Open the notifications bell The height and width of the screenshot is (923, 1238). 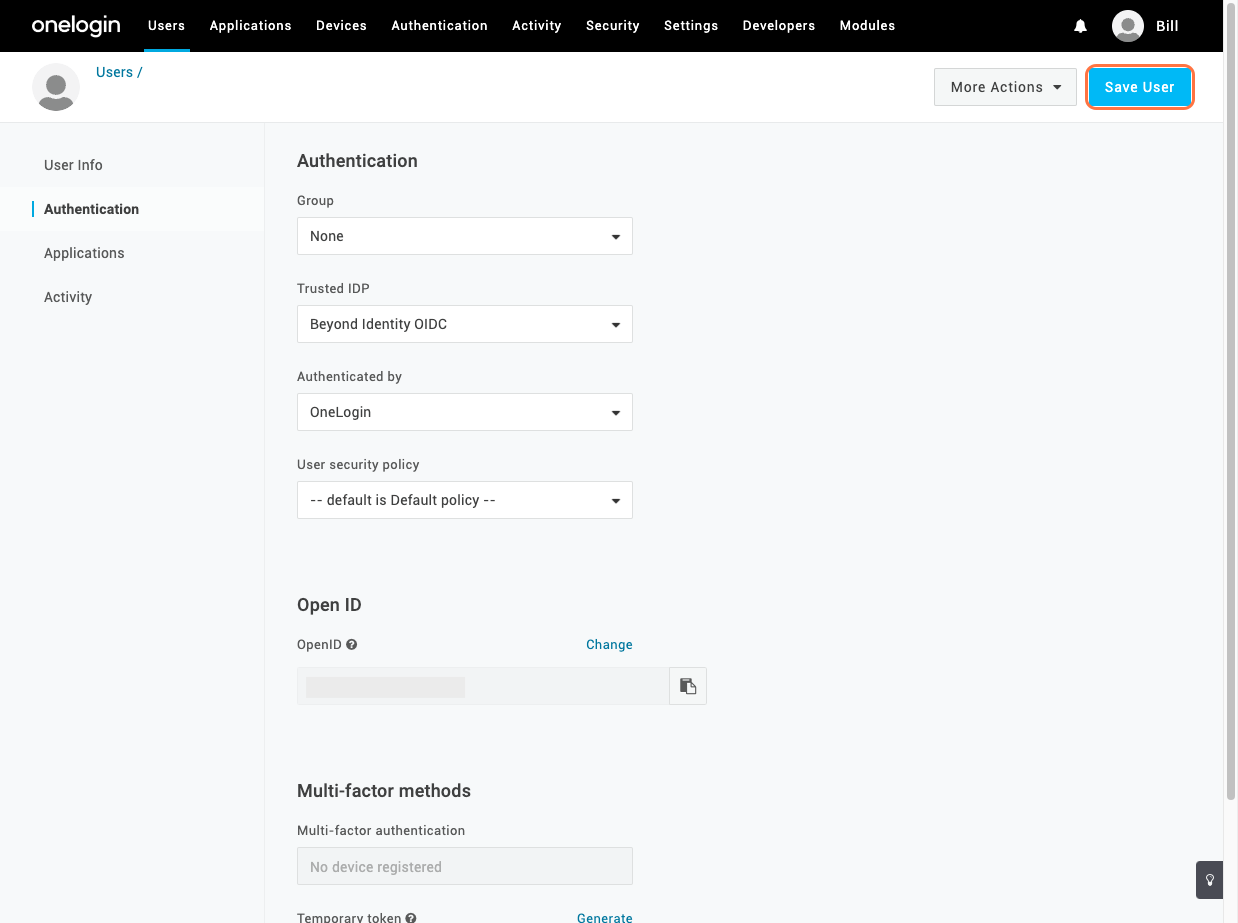point(1080,26)
